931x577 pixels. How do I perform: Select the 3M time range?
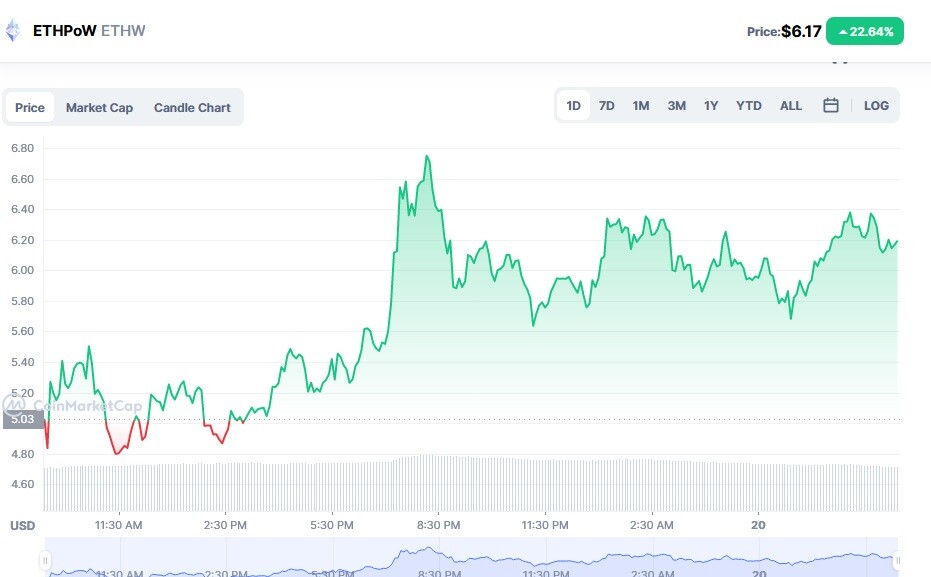[676, 106]
